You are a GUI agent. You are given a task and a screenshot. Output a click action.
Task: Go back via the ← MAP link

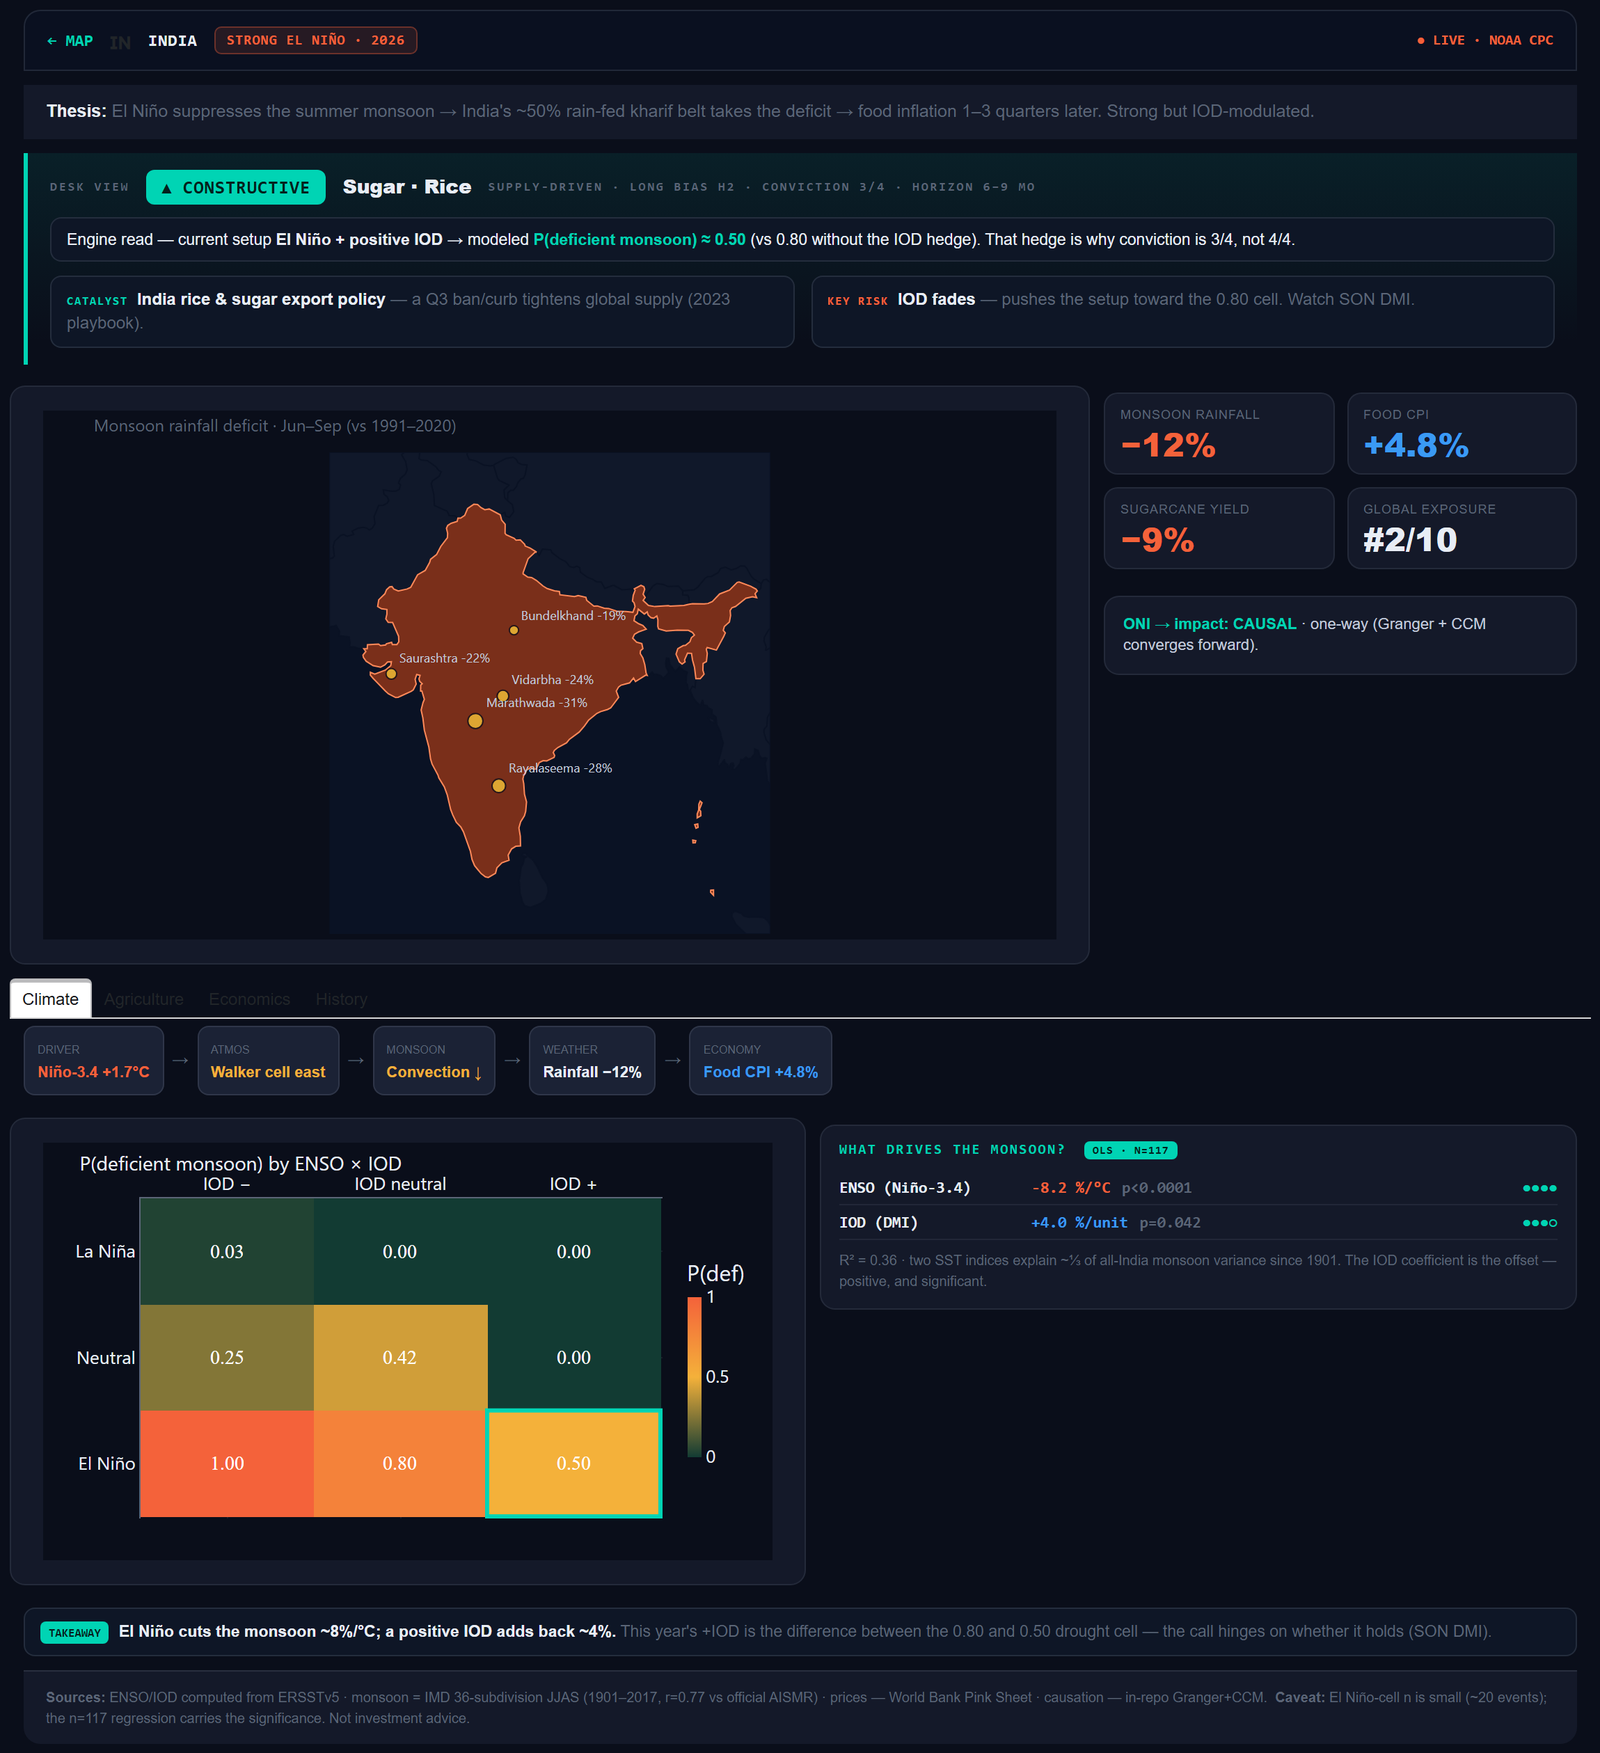[69, 41]
